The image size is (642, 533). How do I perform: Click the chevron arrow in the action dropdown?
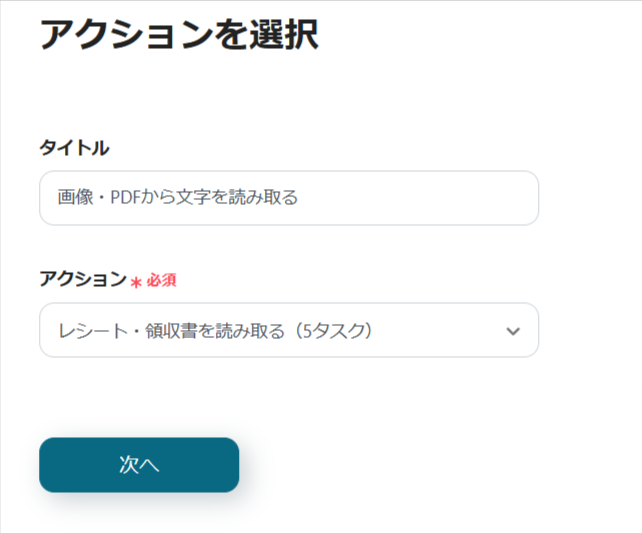pos(513,331)
